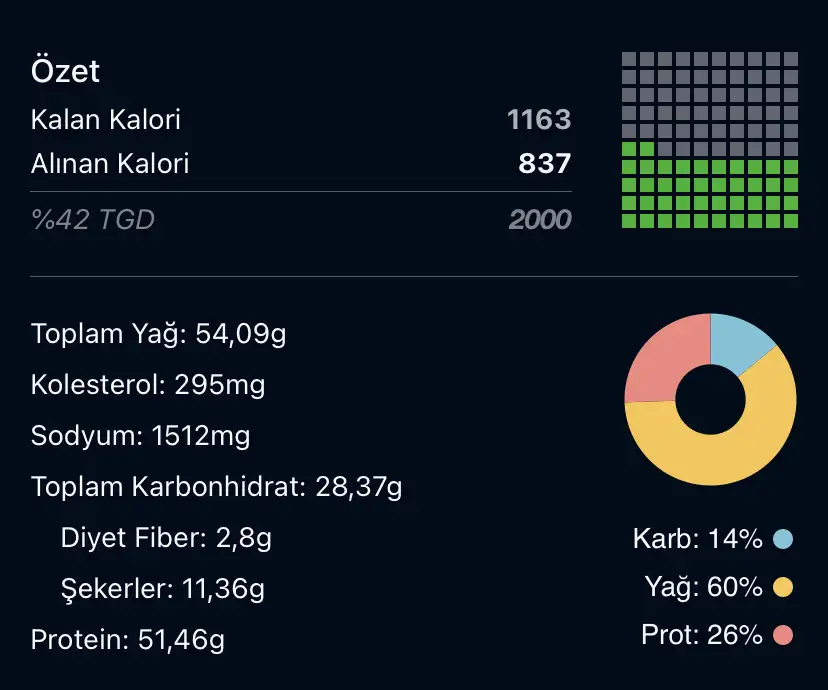Click the pink Prot legend dot

point(783,635)
